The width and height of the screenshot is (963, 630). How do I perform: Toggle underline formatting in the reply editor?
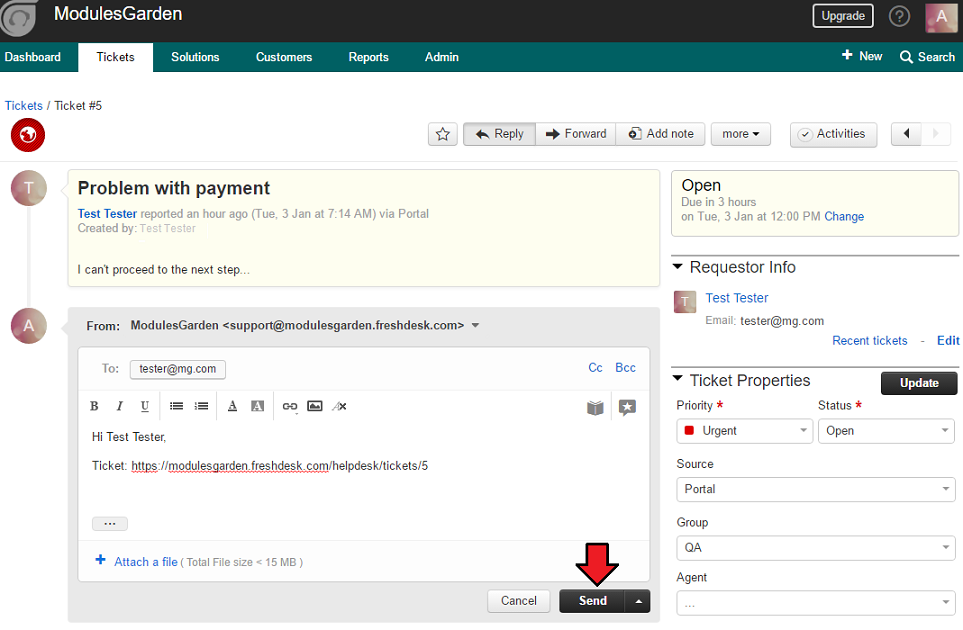click(145, 406)
